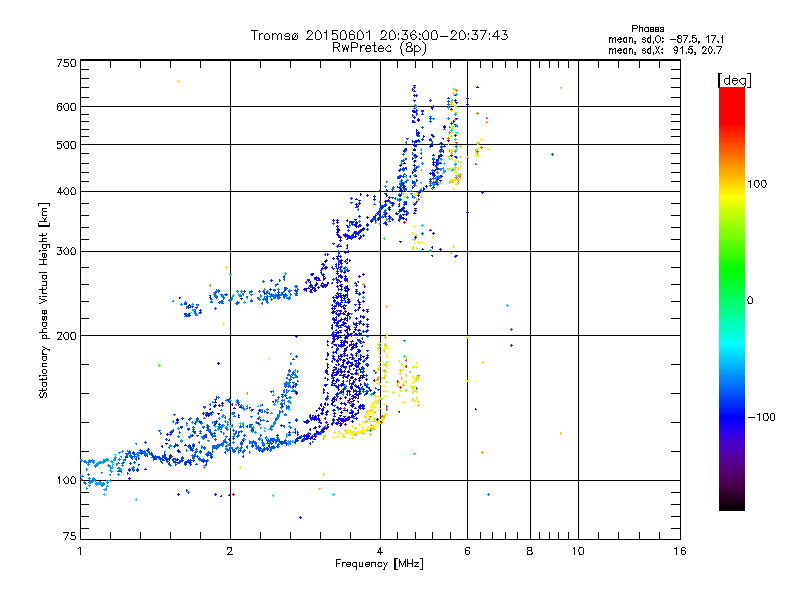The height and width of the screenshot is (600, 800).
Task: Click the colorbar label '100'
Action: (757, 184)
